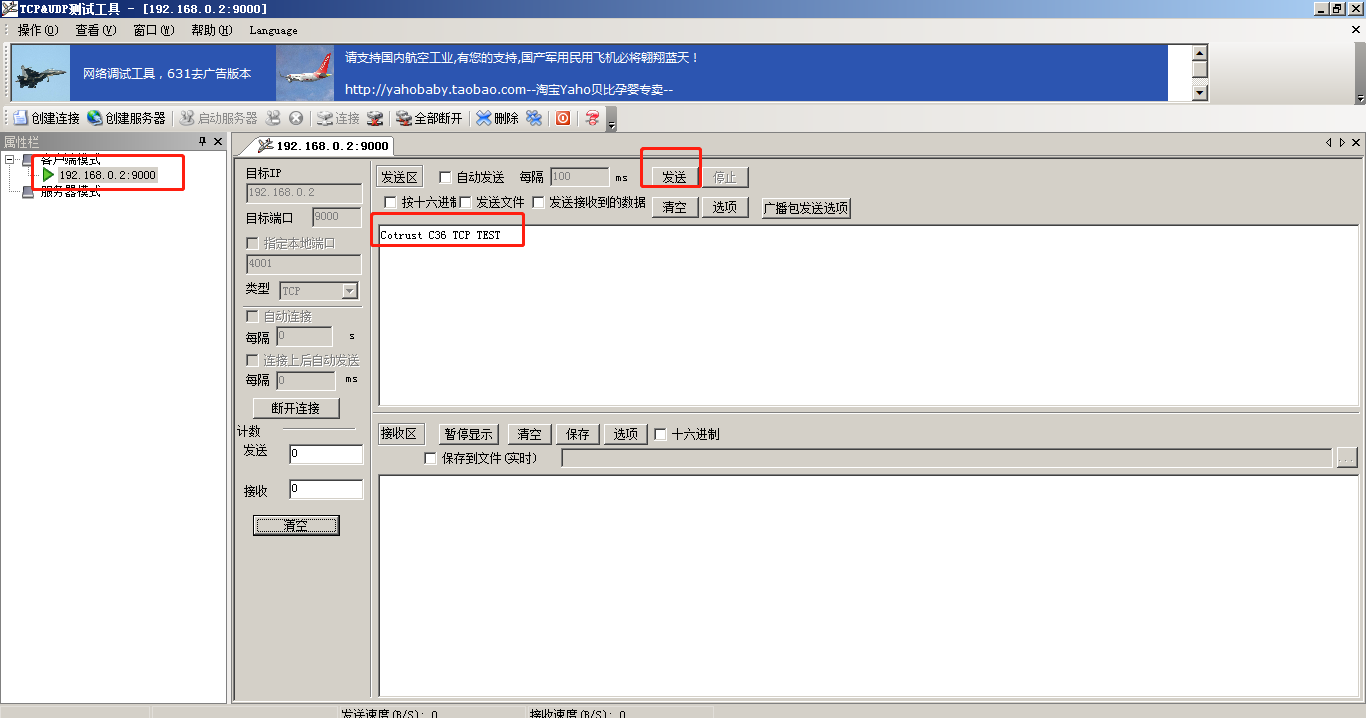Open the 类型 TCP dropdown
1366x718 pixels.
point(349,291)
